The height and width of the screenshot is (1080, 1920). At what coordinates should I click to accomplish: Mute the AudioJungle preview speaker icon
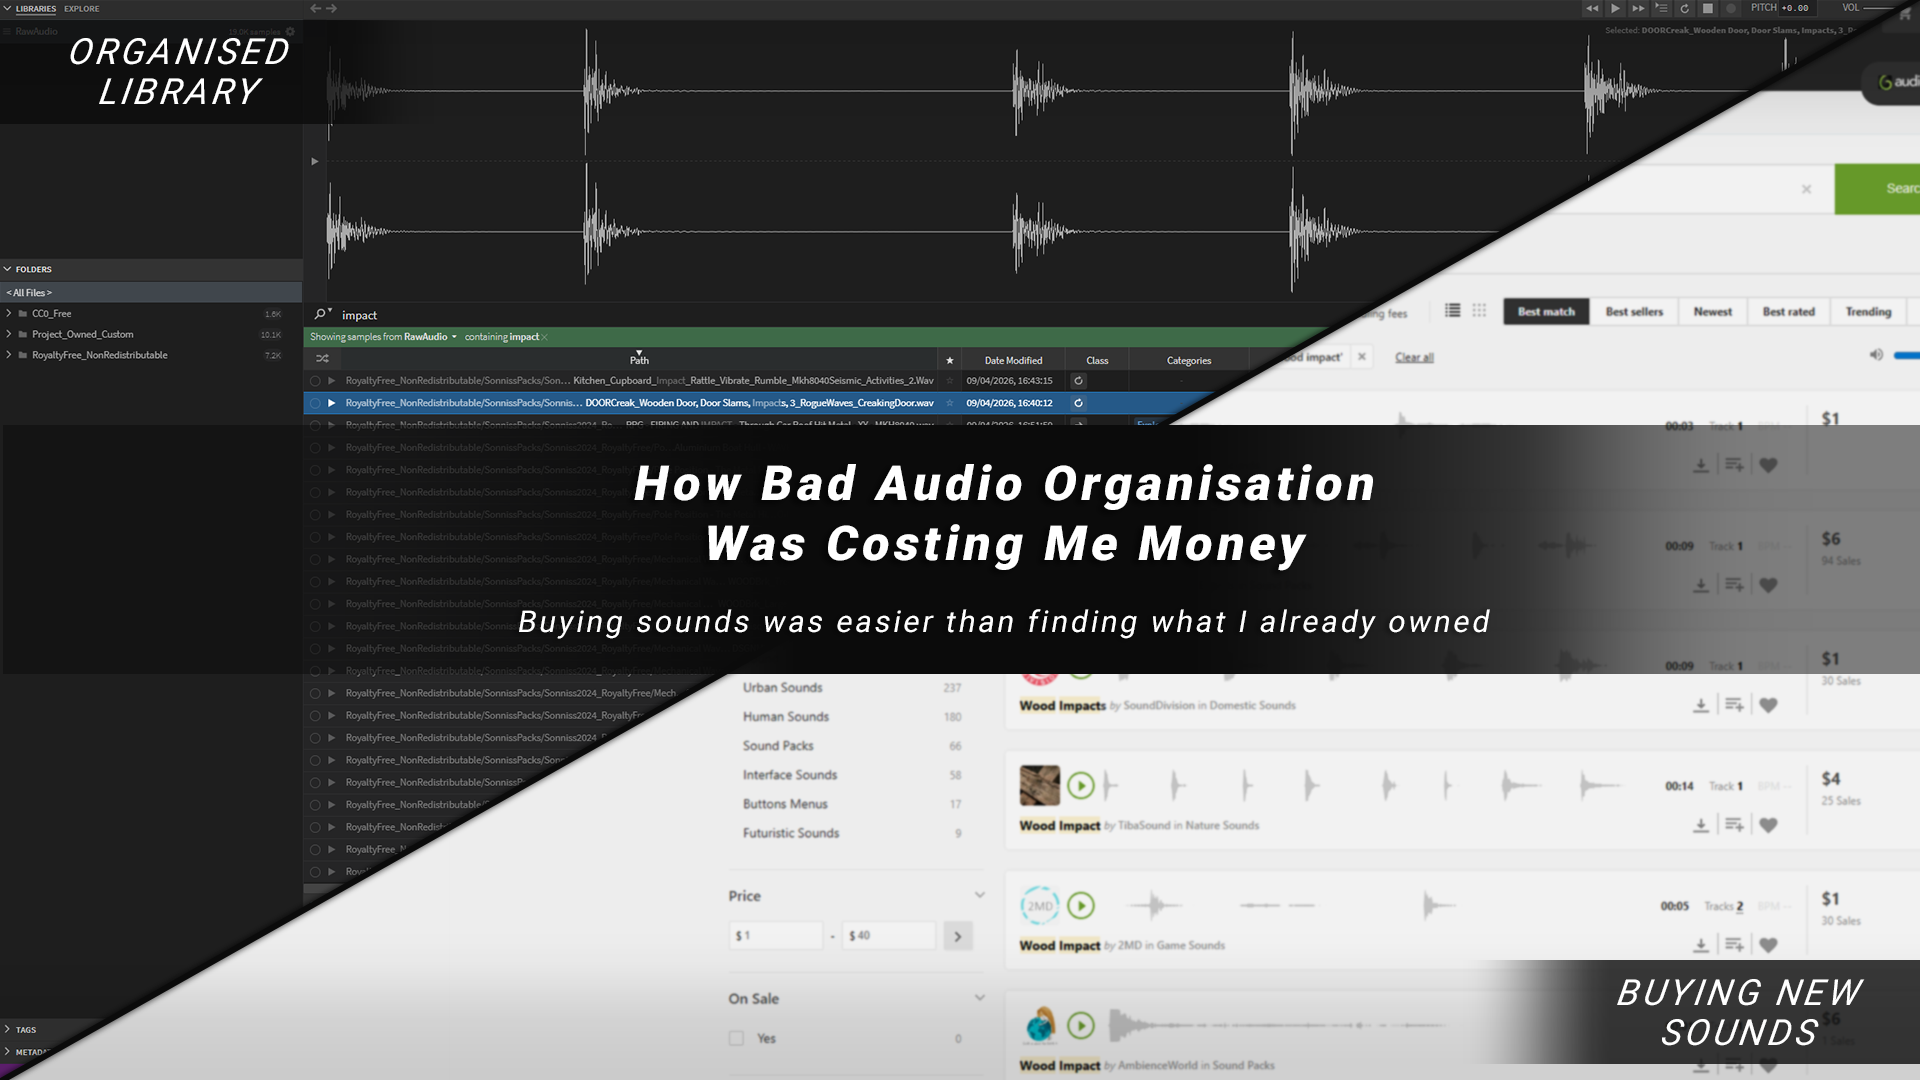1876,355
